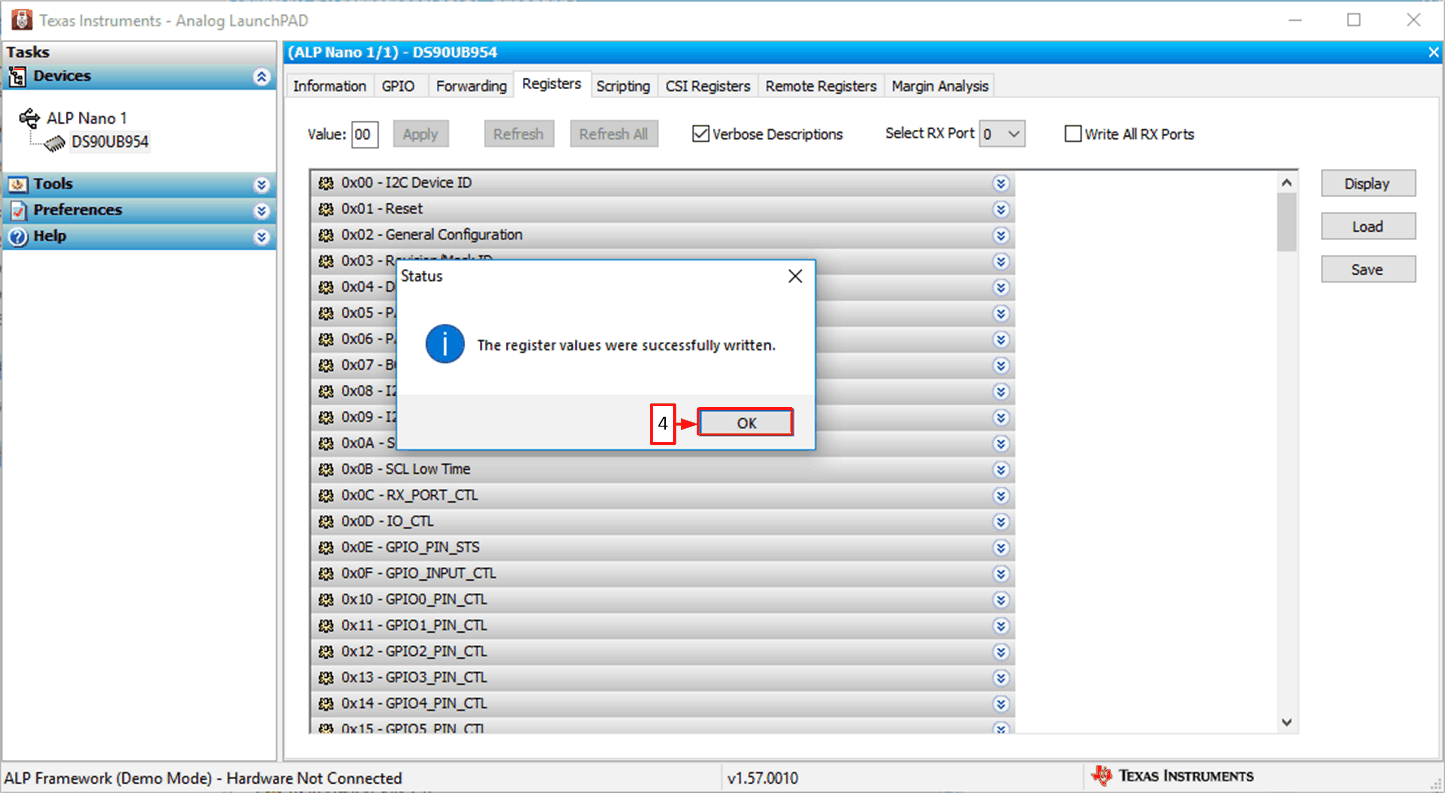Click the Tools section icon
The image size is (1445, 793).
tap(17, 183)
